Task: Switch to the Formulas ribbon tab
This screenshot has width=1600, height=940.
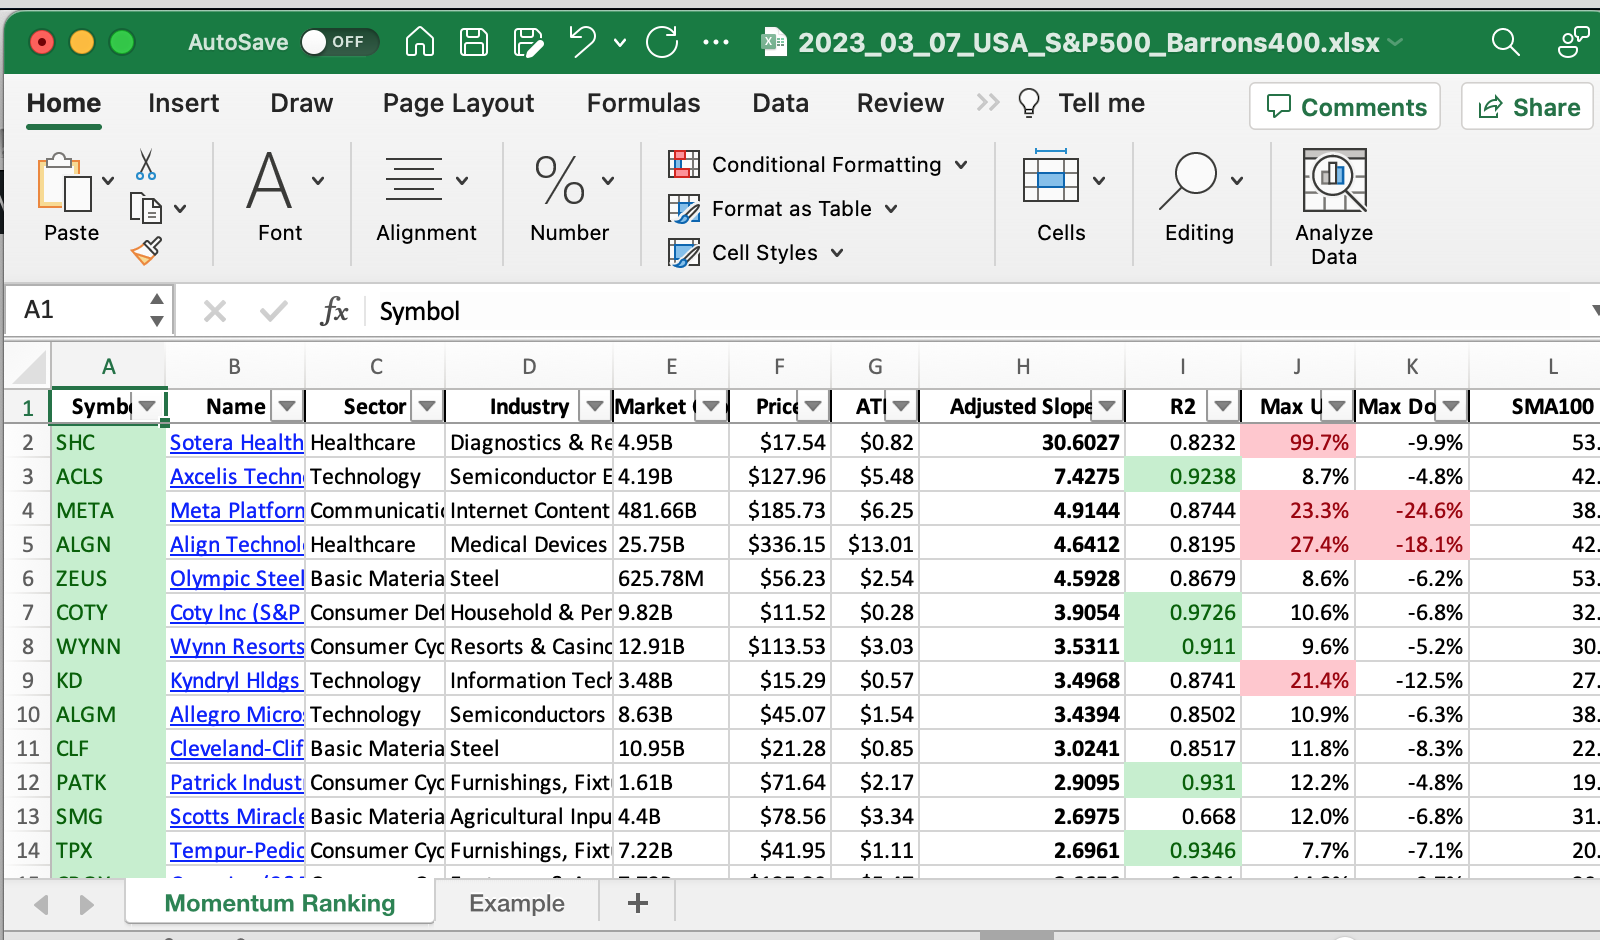Action: (x=643, y=103)
